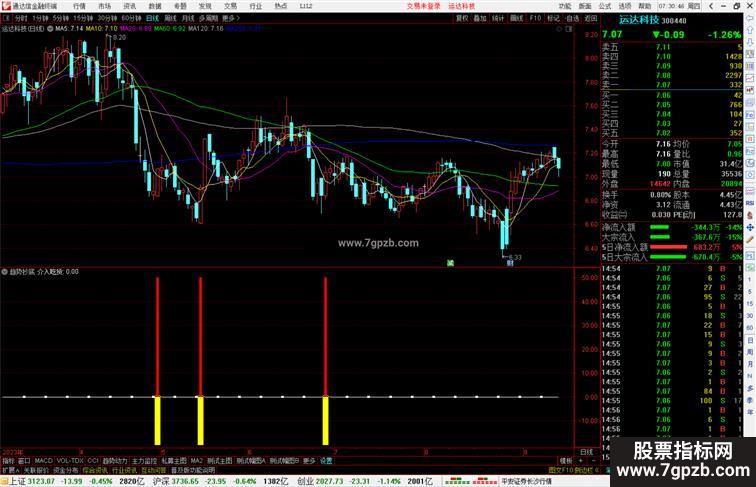Click the 沪深 index value in status bar
The image size is (756, 487).
pos(186,481)
